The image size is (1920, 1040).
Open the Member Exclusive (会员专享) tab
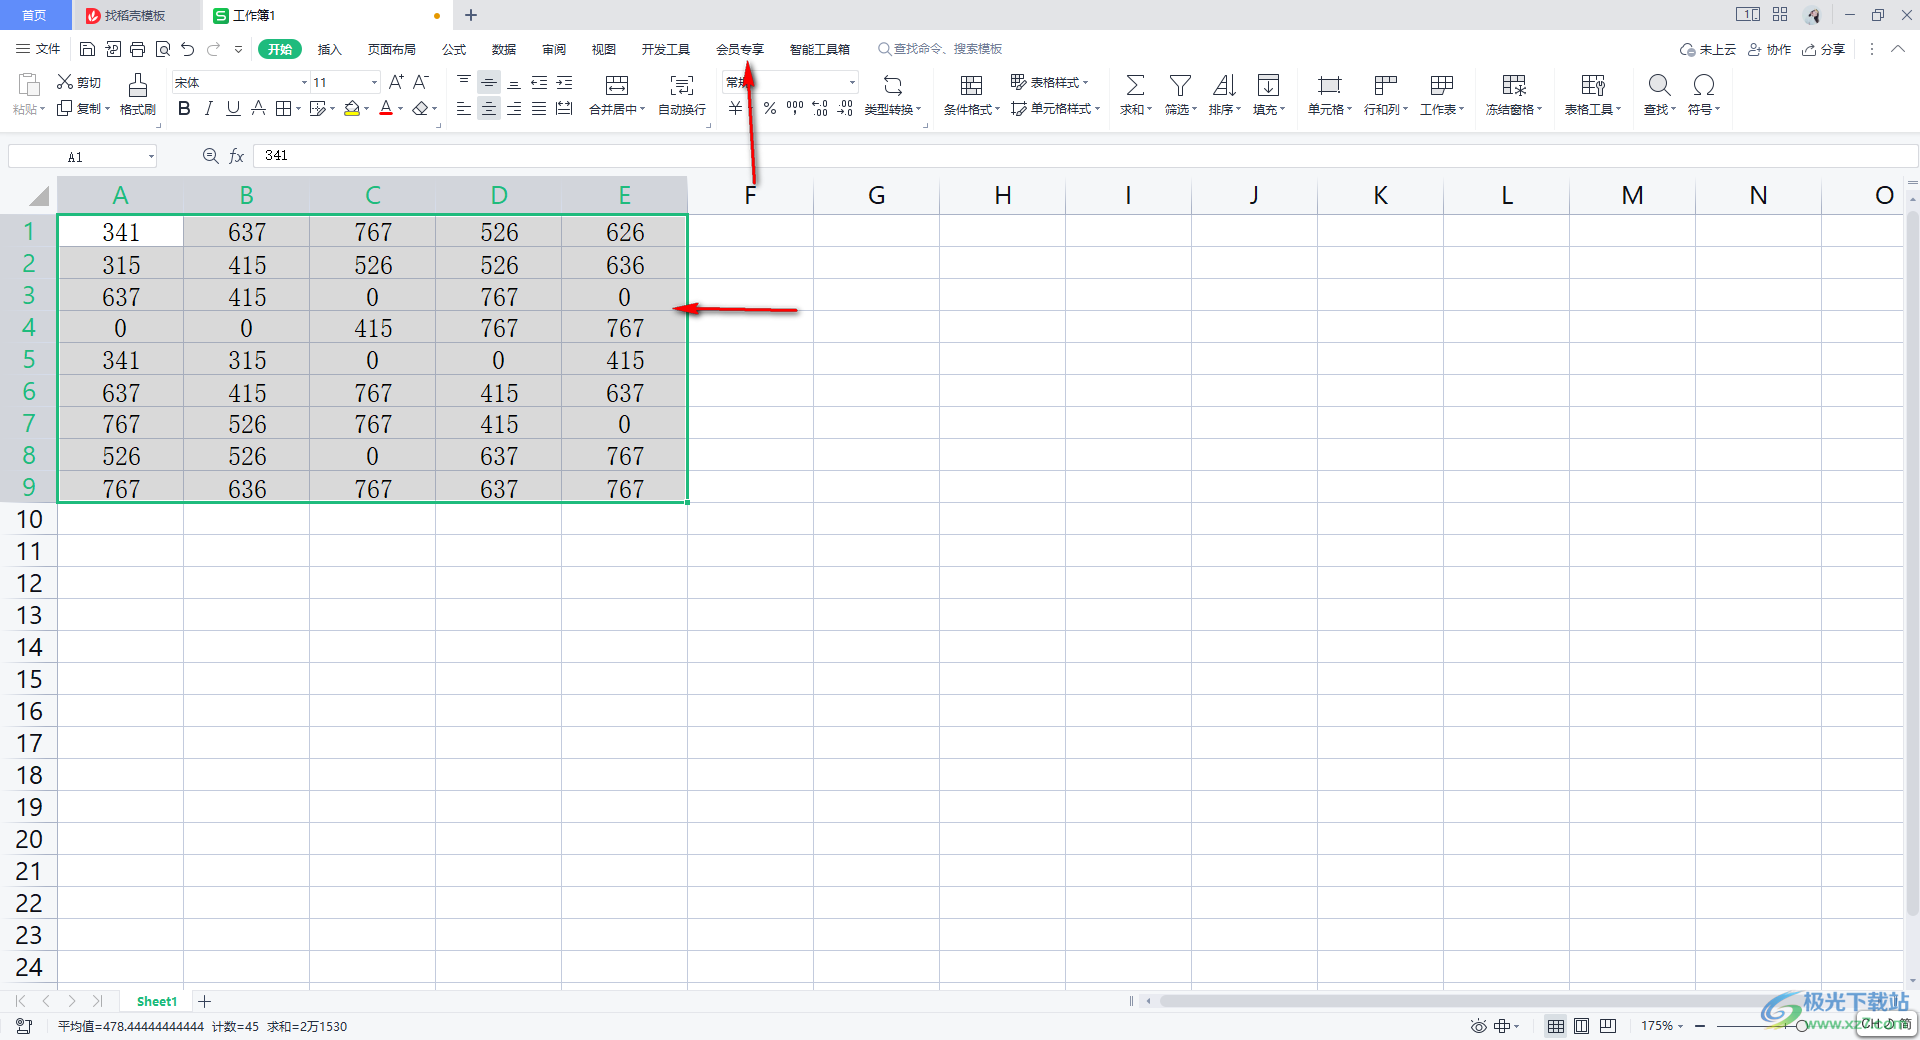click(740, 49)
